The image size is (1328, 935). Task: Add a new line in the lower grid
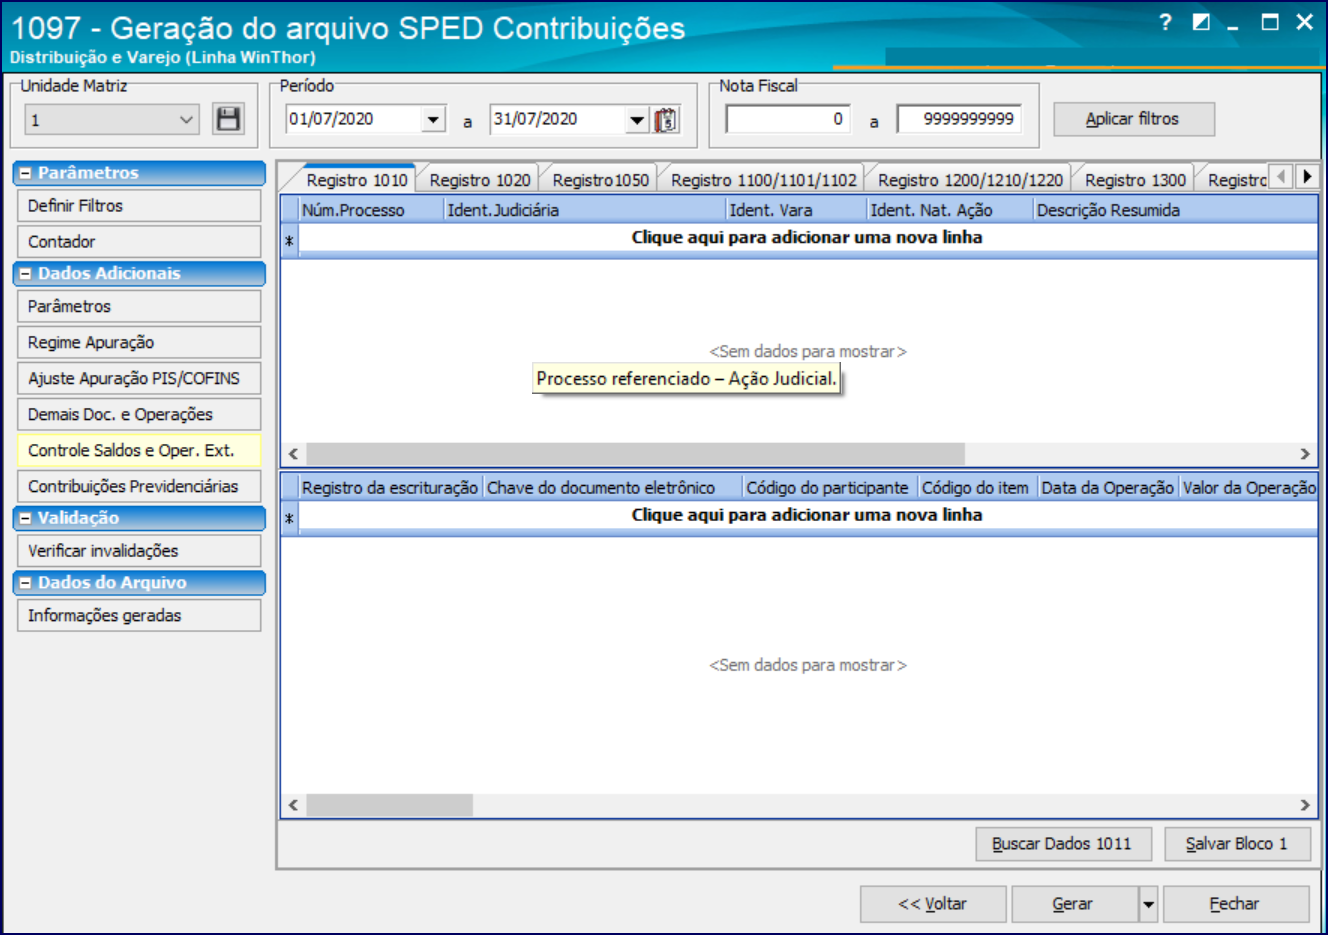[x=807, y=516]
